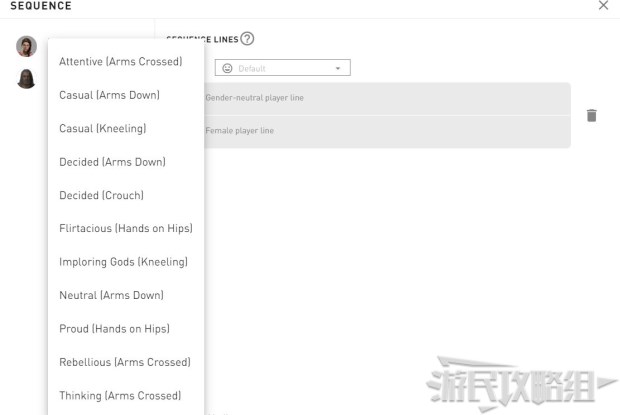Viewport: 620px width, 415px height.
Task: Click the Gender-neutral player line field
Action: 387,98
